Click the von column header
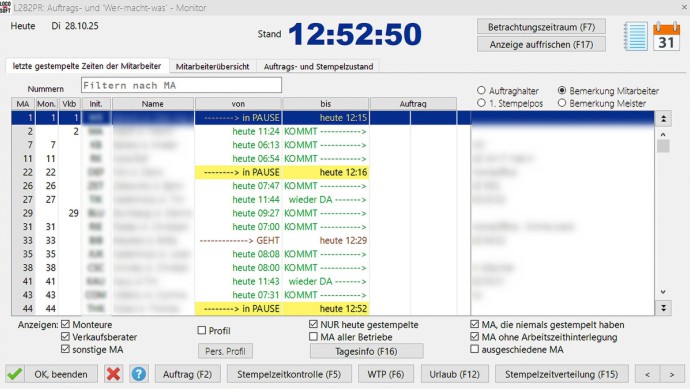690x389 pixels. [238, 104]
